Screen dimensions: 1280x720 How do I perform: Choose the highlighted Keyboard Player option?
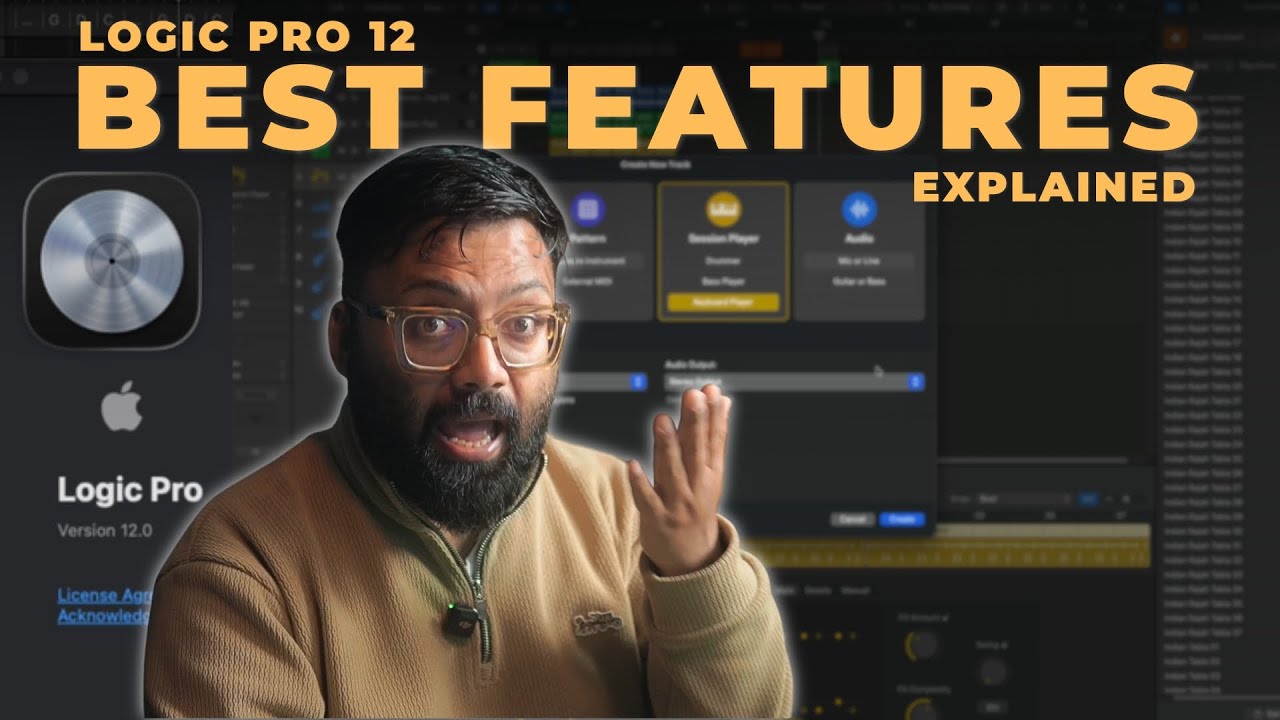click(x=723, y=302)
